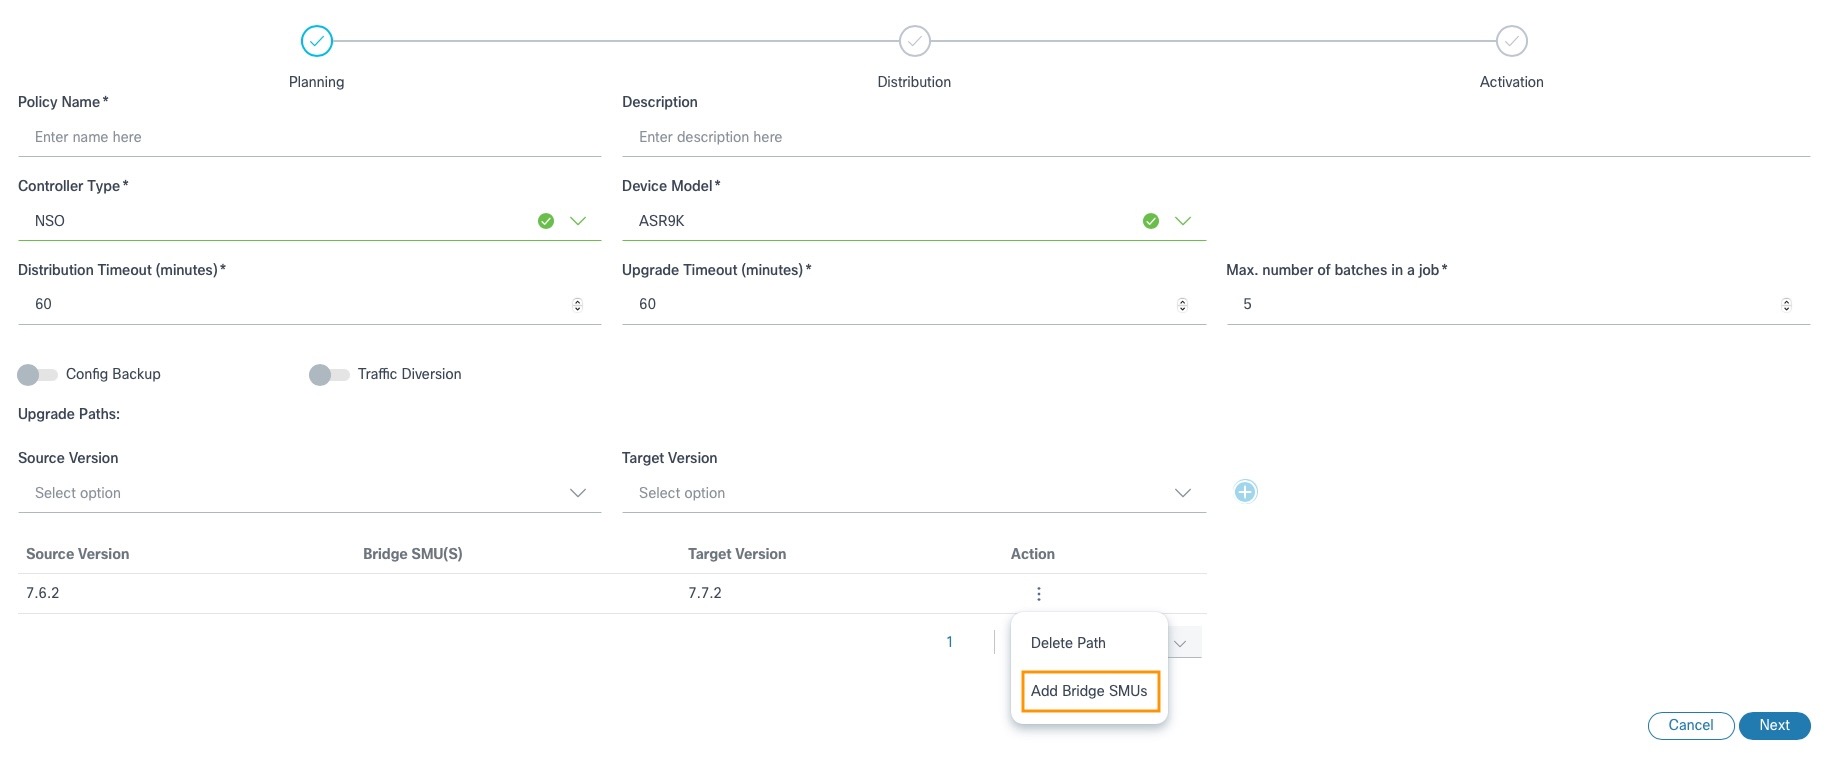This screenshot has height=761, width=1834.
Task: Enable the Traffic Diversion toggle
Action: 329,375
